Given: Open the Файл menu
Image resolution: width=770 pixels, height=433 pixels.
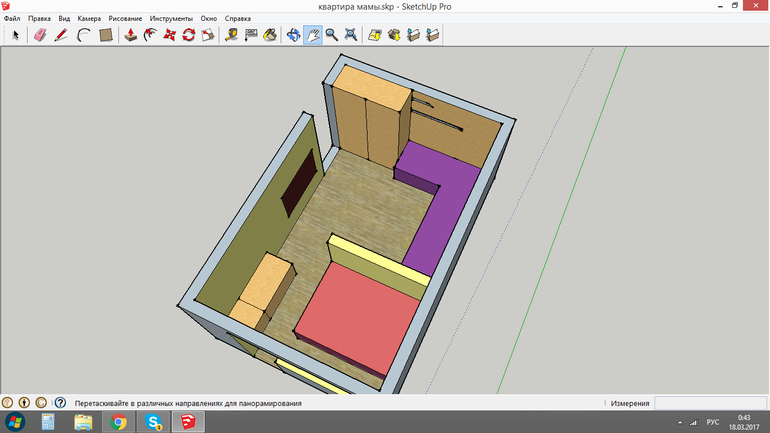Looking at the screenshot, I should [x=12, y=19].
